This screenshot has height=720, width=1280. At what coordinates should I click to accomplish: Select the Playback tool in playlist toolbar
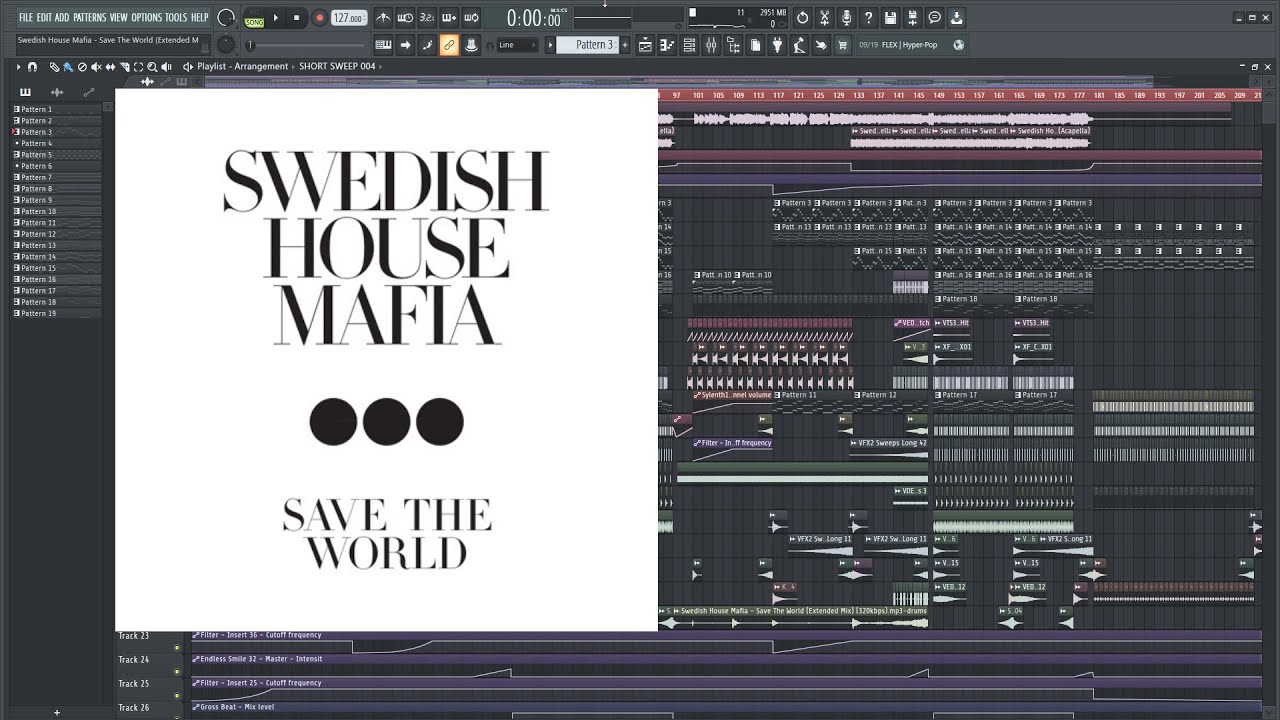click(x=167, y=66)
